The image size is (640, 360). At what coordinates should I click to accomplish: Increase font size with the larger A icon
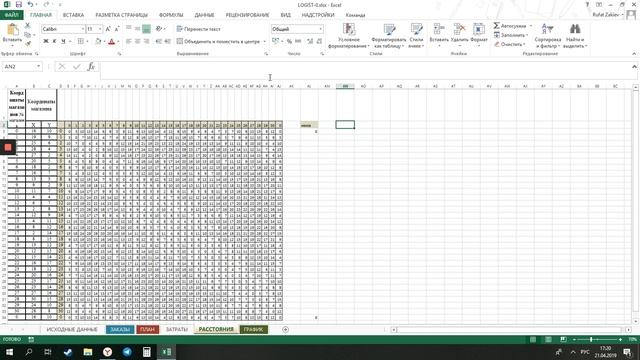108,29
